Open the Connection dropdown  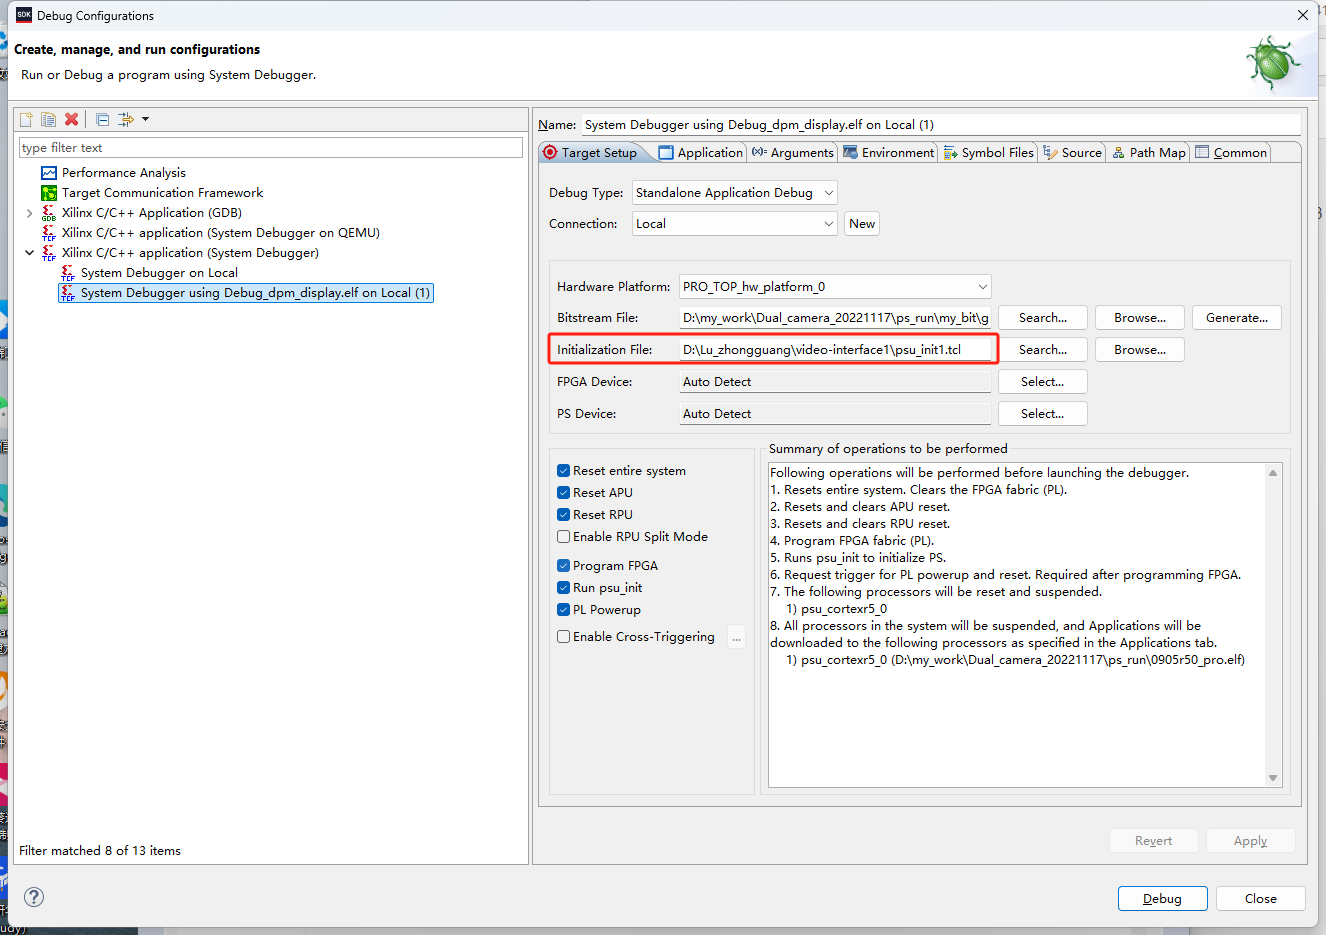click(x=735, y=224)
